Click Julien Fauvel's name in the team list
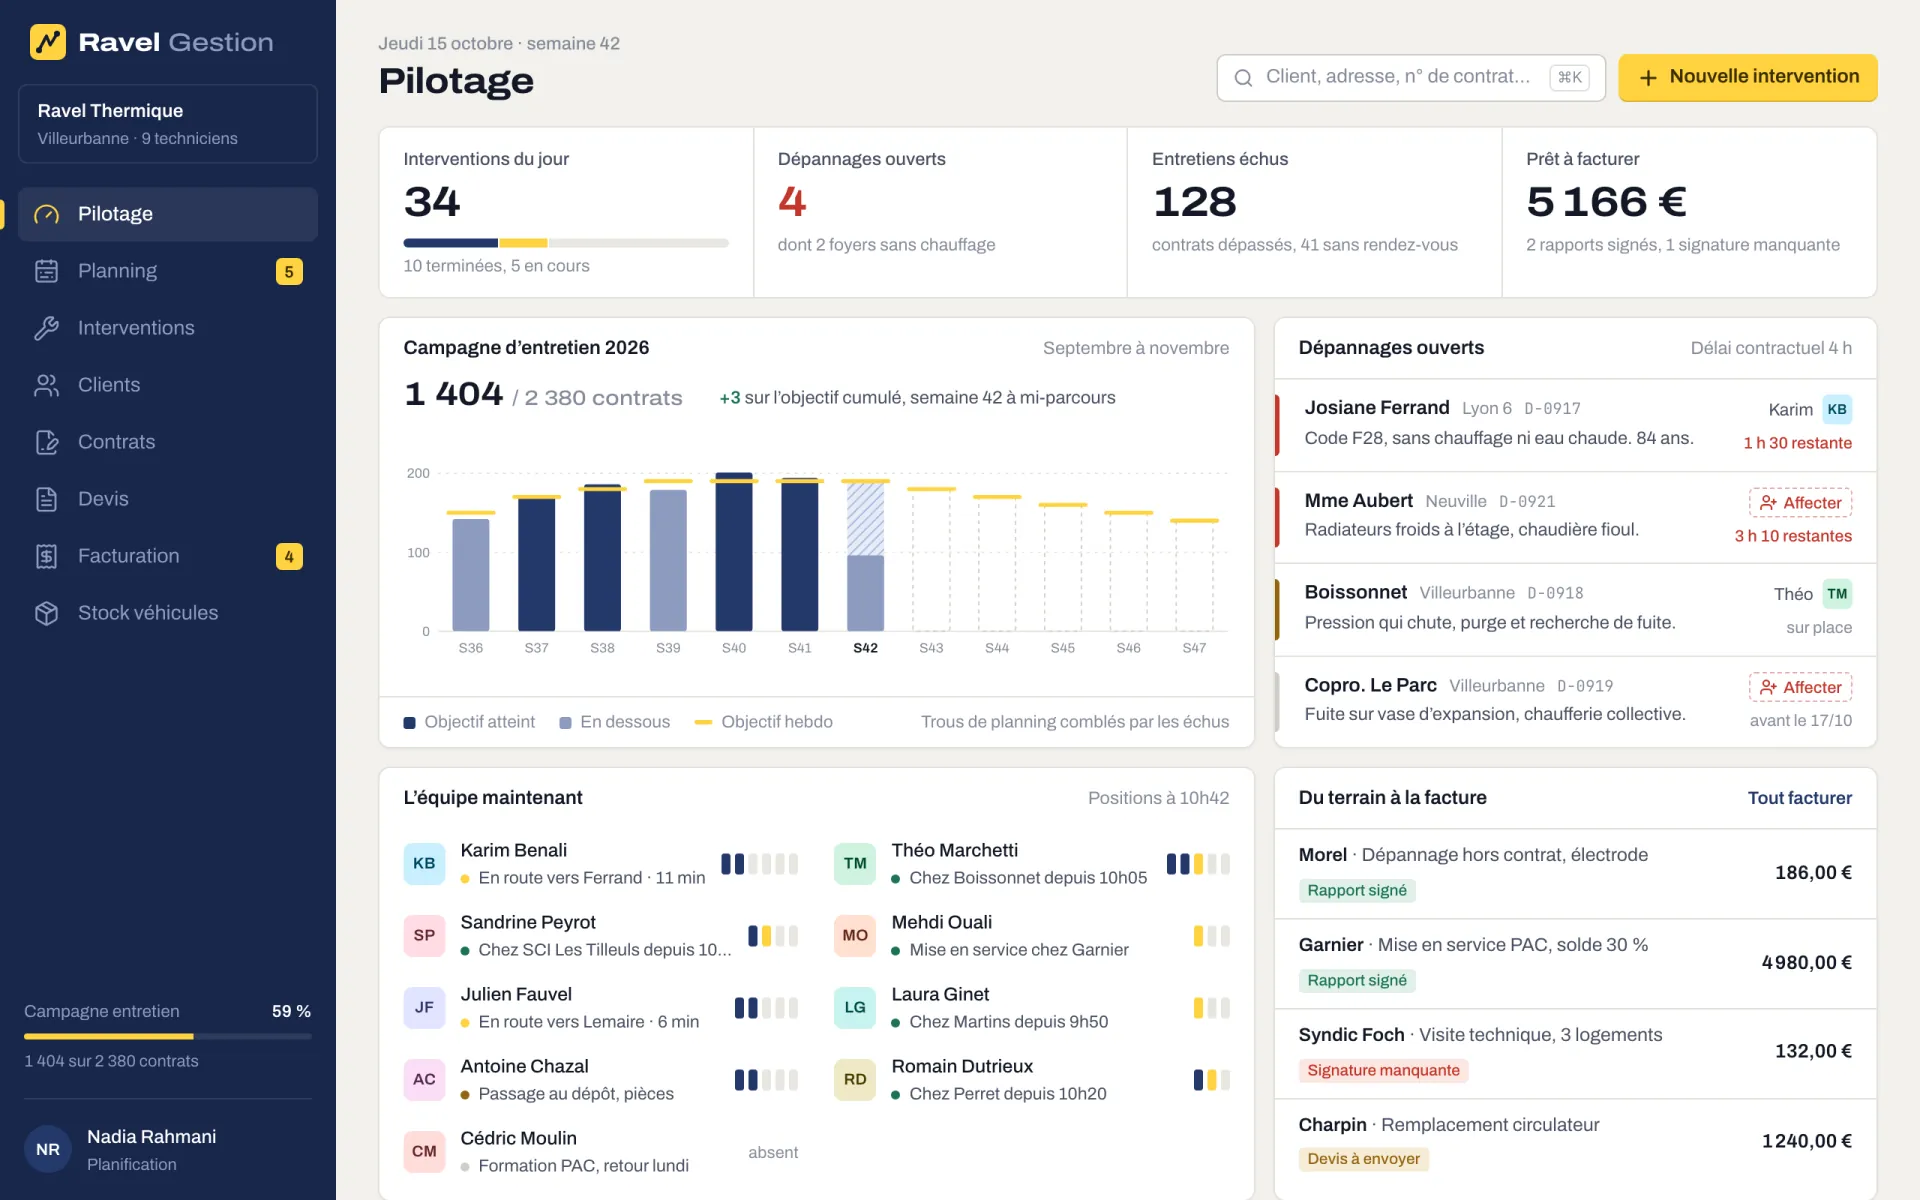 (516, 995)
